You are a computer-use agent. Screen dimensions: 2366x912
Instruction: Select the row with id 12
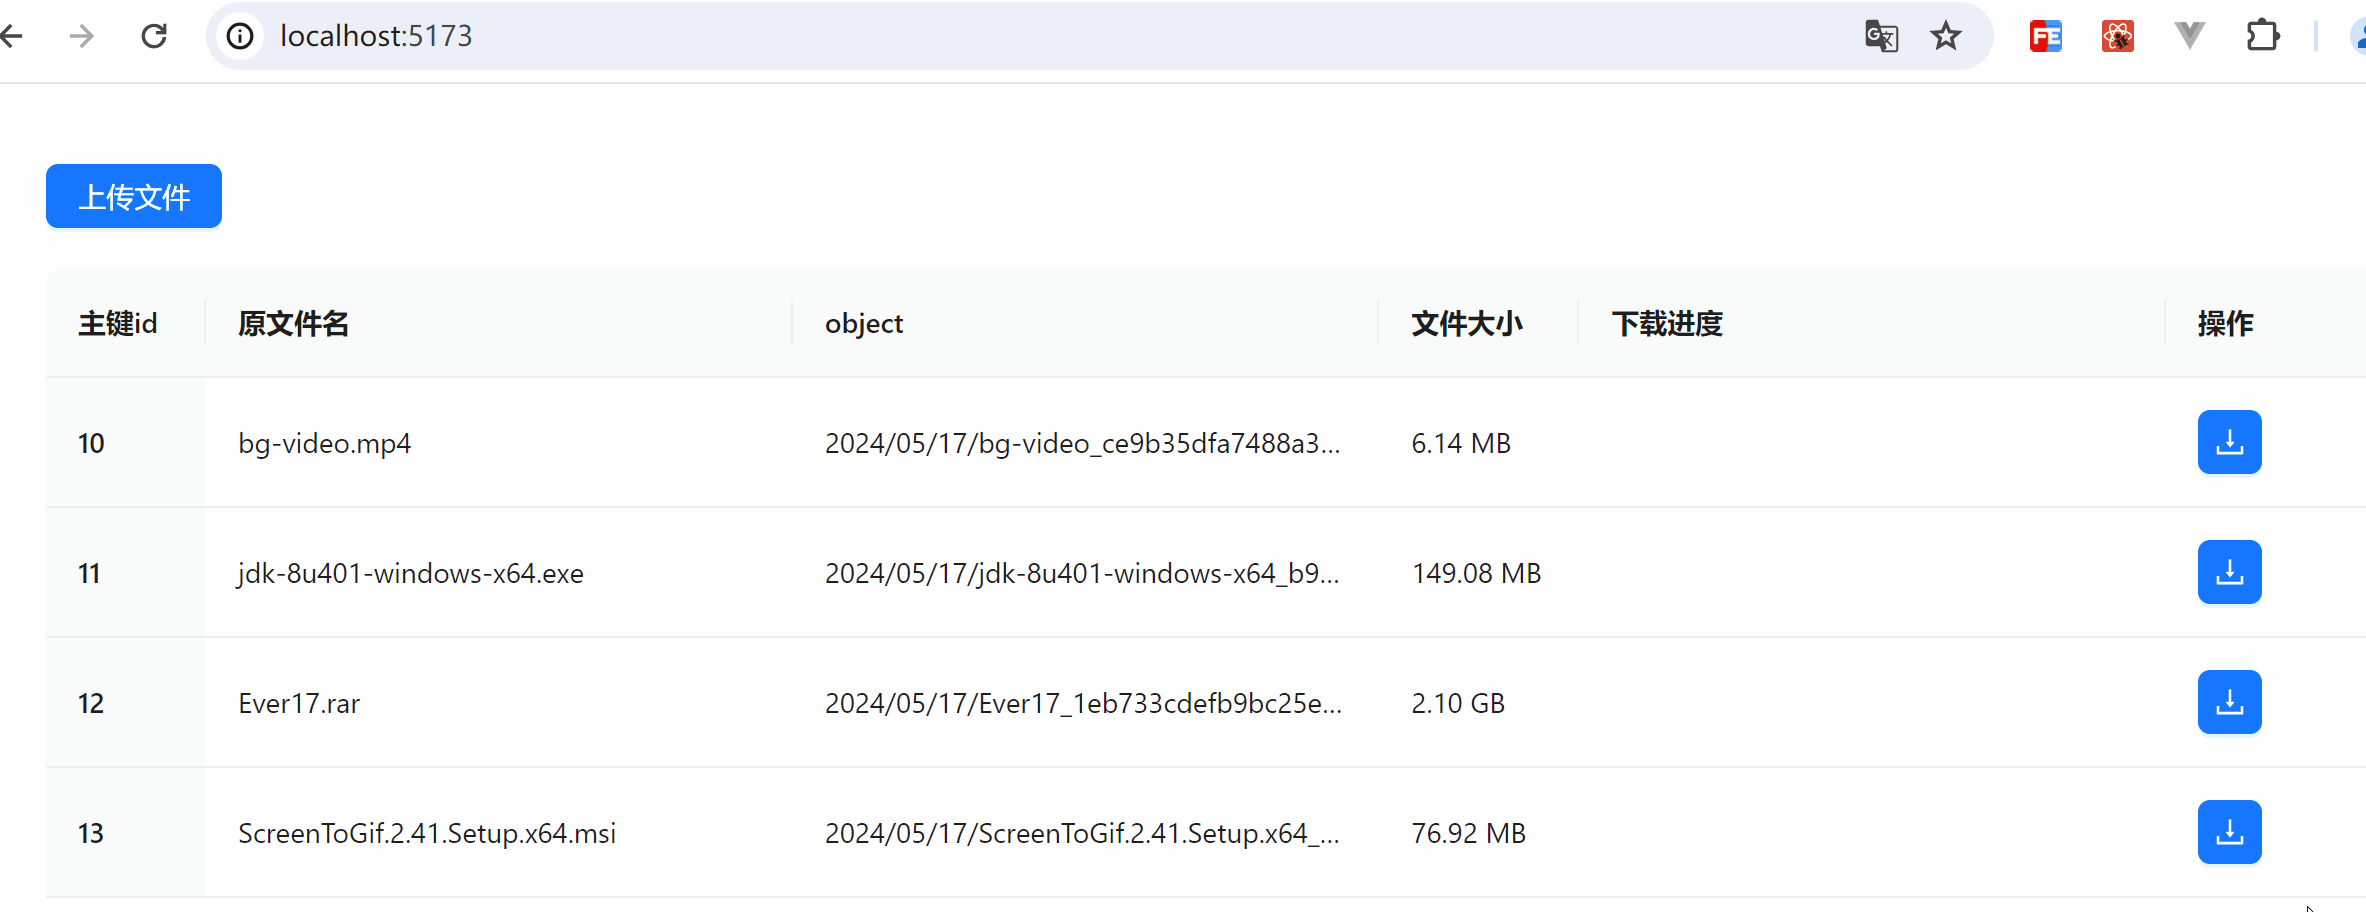1206,702
